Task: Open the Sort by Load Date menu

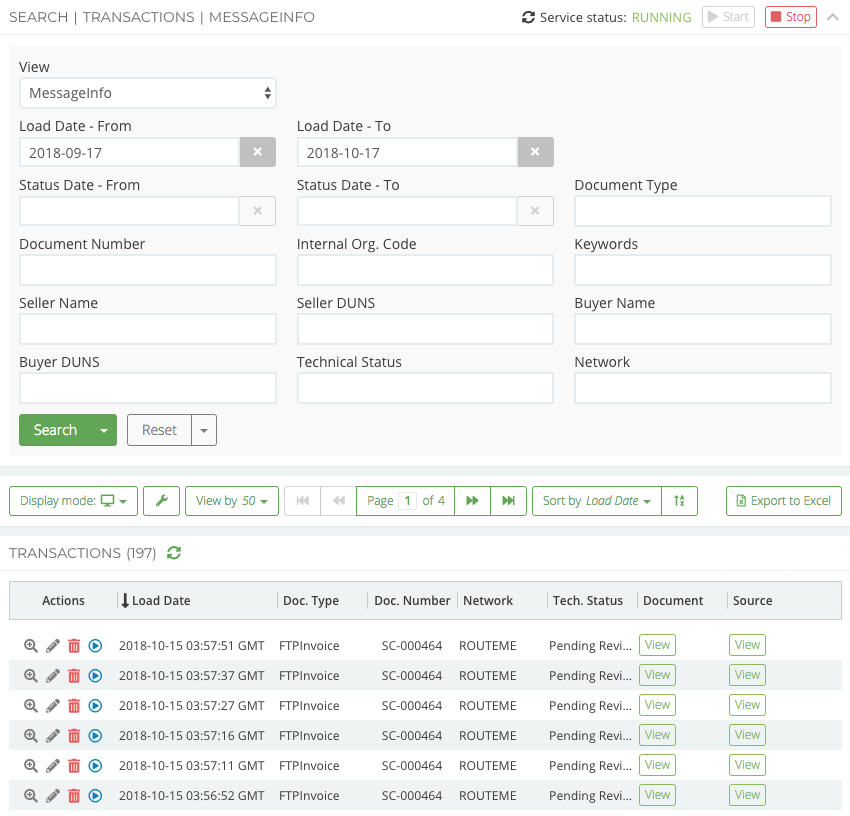Action: pyautogui.click(x=597, y=501)
